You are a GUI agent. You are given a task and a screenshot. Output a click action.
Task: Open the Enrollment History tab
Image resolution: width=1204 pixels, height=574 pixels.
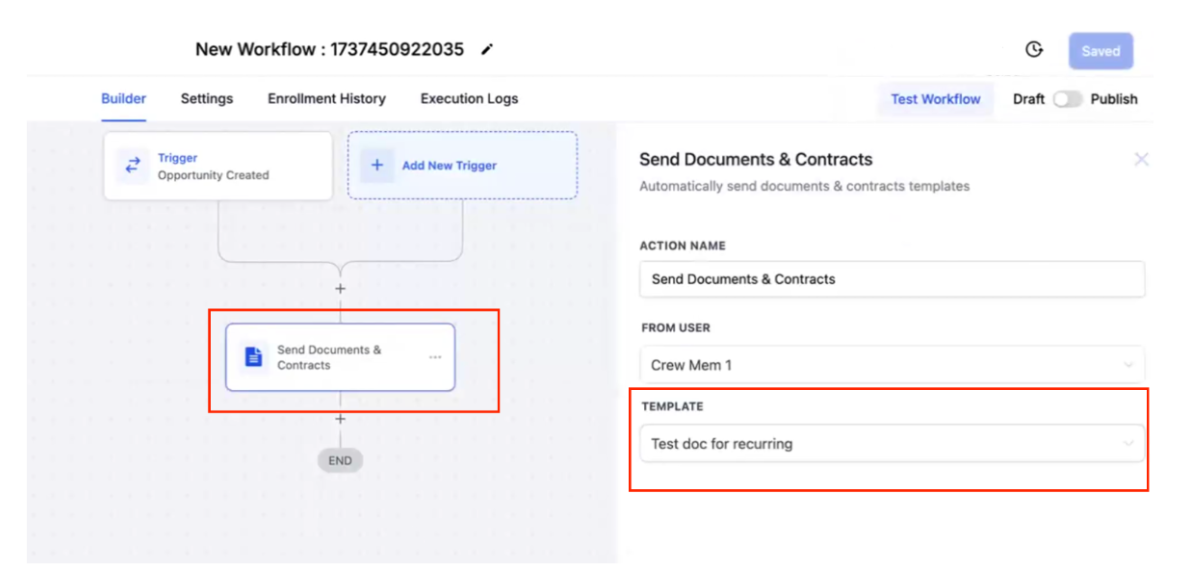326,99
